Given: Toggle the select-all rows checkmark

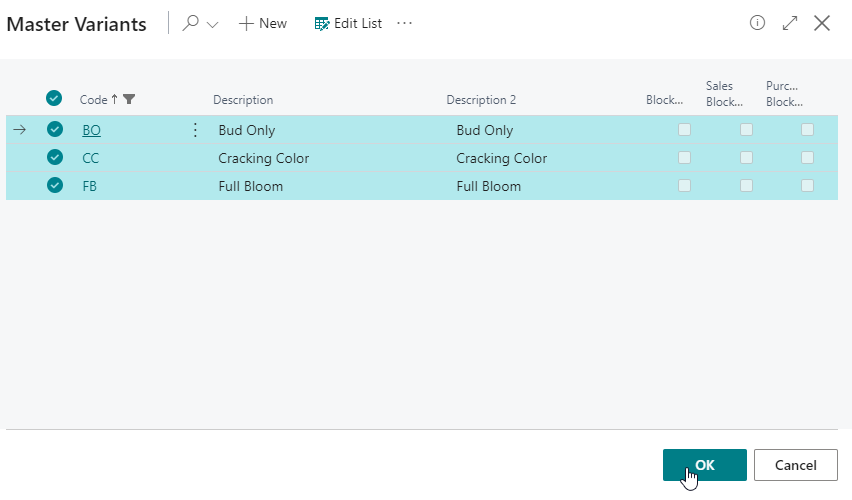Looking at the screenshot, I should click(x=54, y=98).
